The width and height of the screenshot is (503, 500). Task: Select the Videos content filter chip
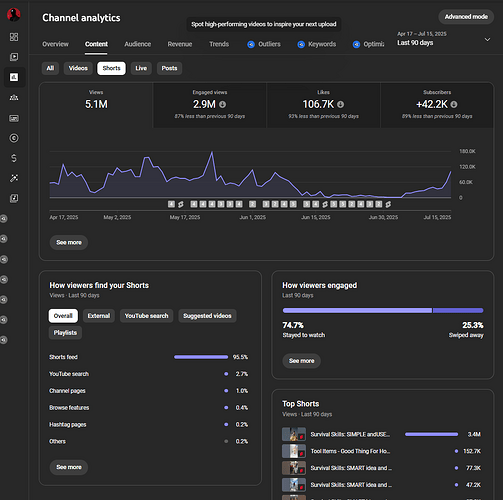coord(78,68)
